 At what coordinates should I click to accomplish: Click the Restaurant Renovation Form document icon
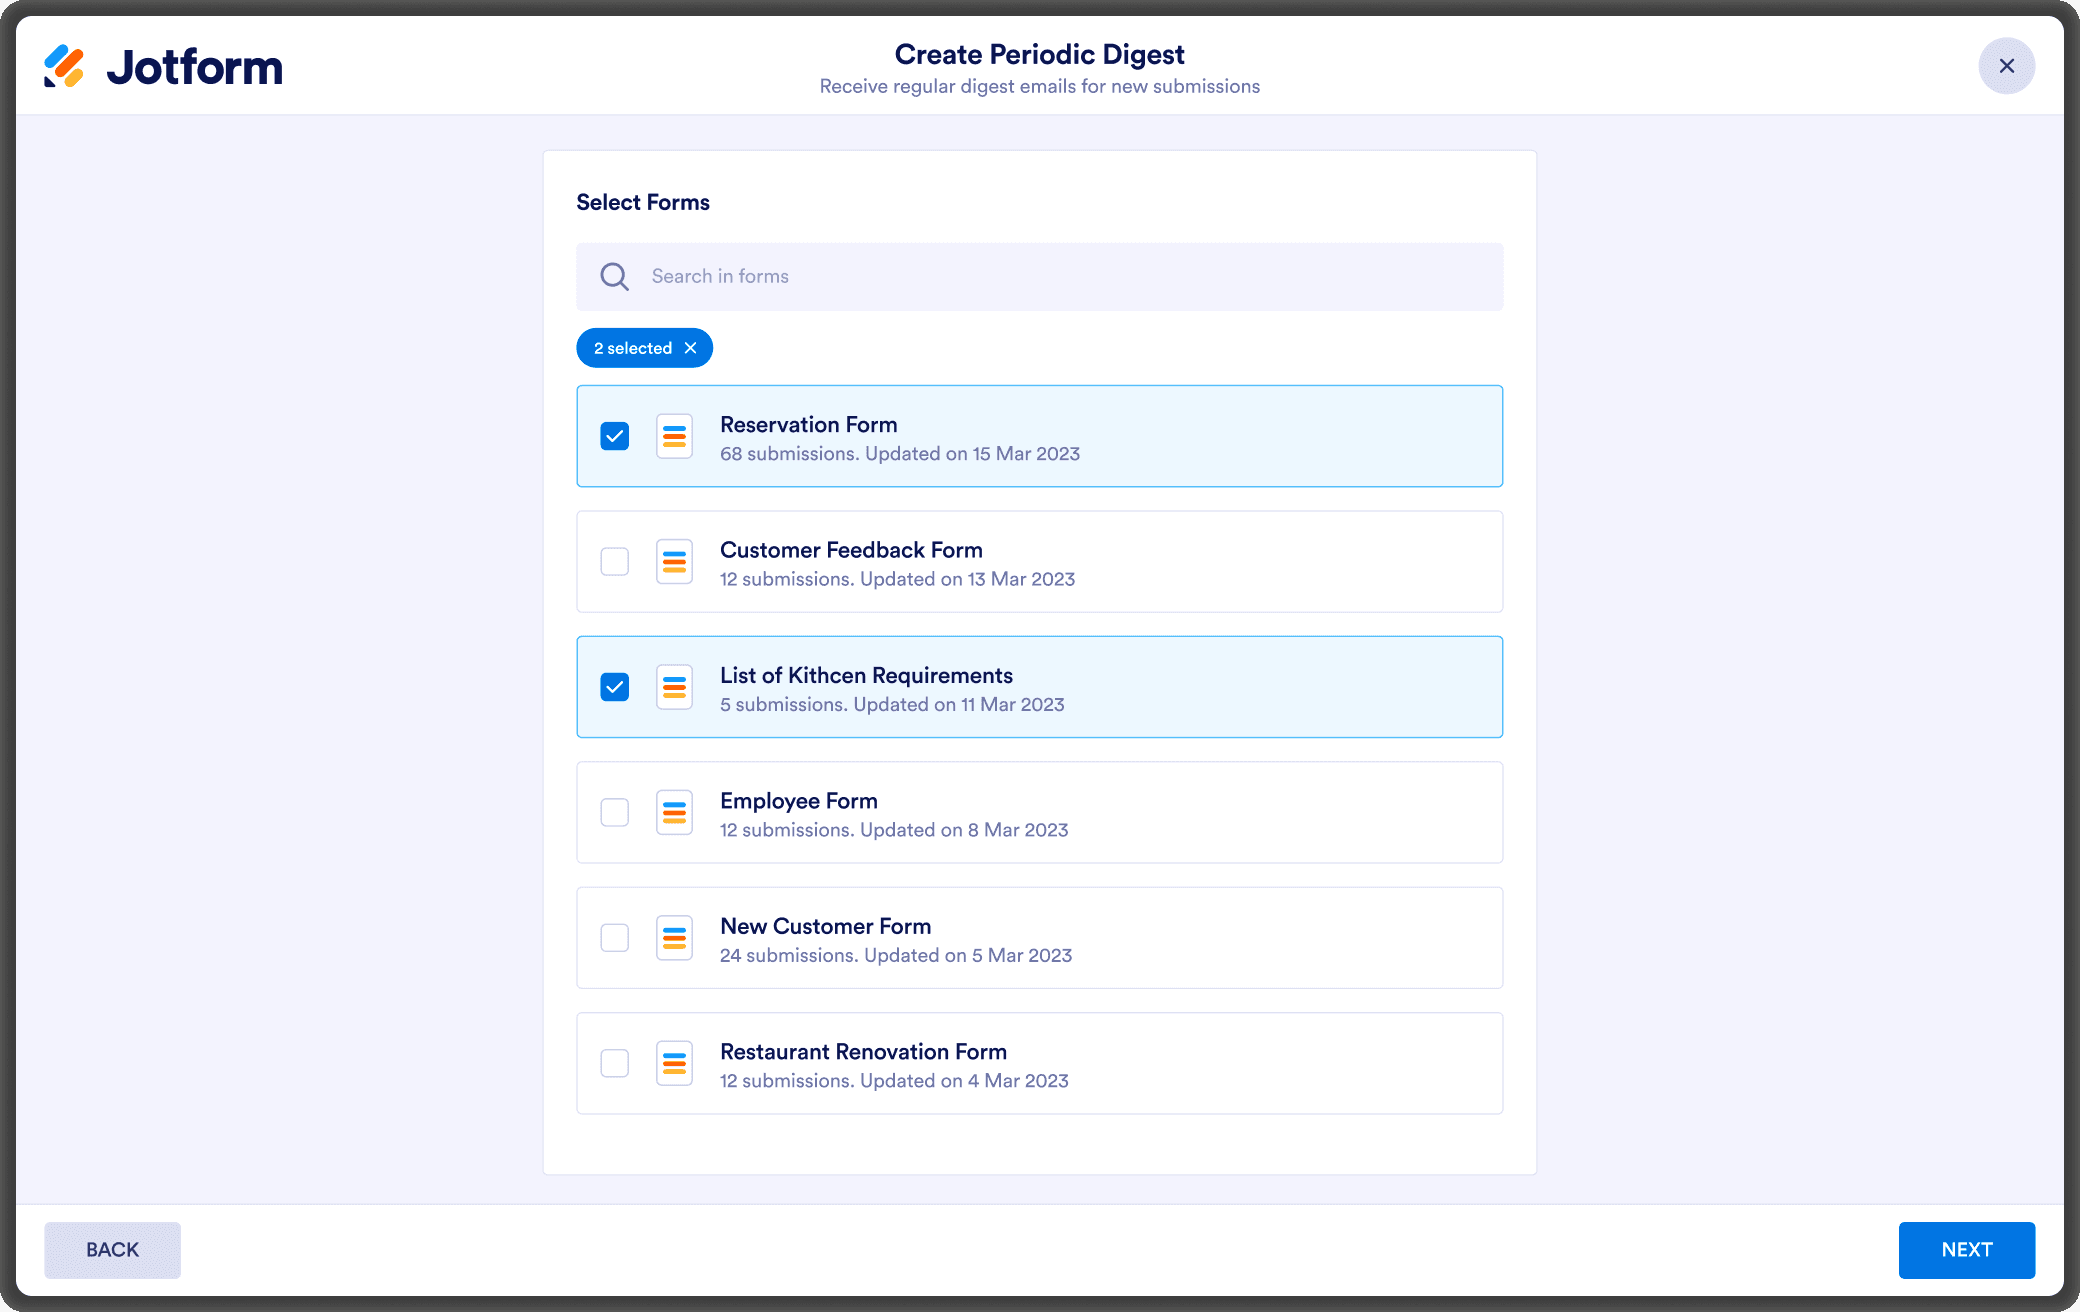pos(674,1063)
